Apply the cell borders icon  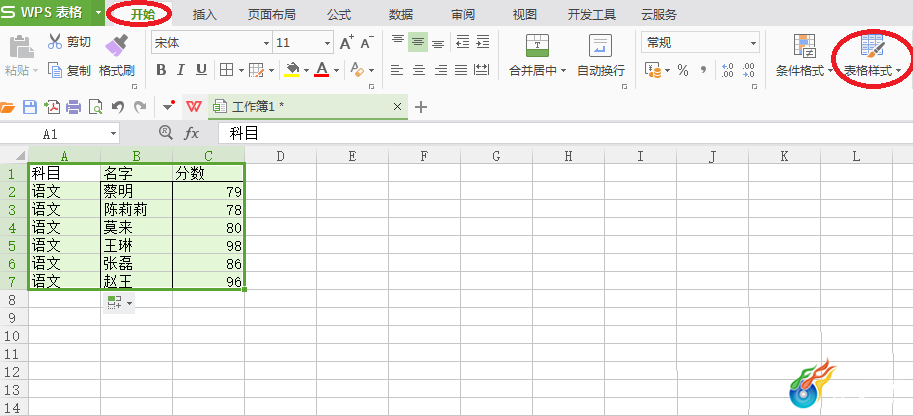coord(226,70)
